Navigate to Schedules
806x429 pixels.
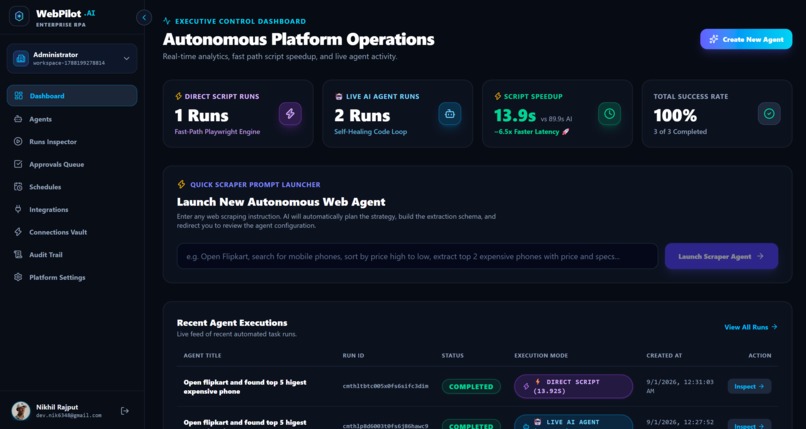tap(72, 187)
